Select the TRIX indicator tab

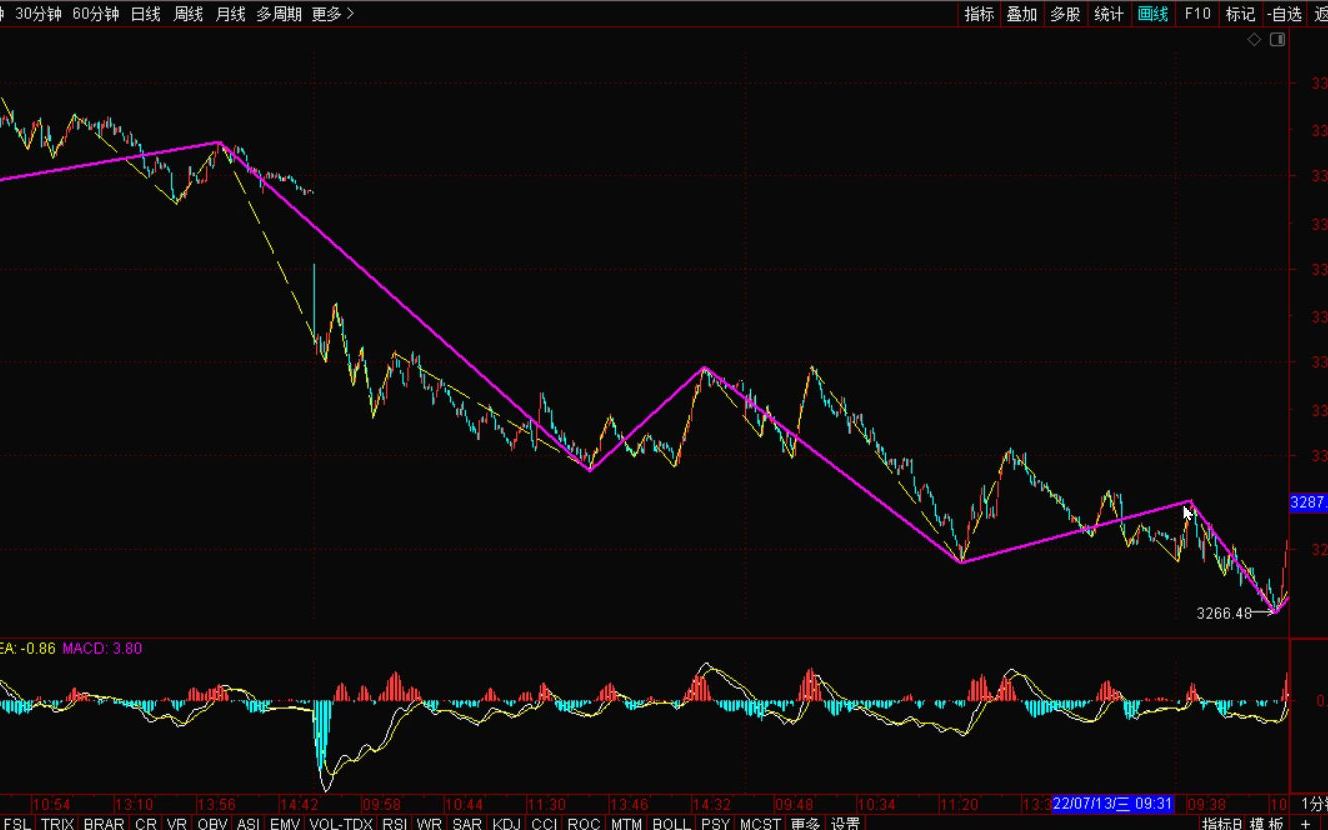pyautogui.click(x=57, y=823)
